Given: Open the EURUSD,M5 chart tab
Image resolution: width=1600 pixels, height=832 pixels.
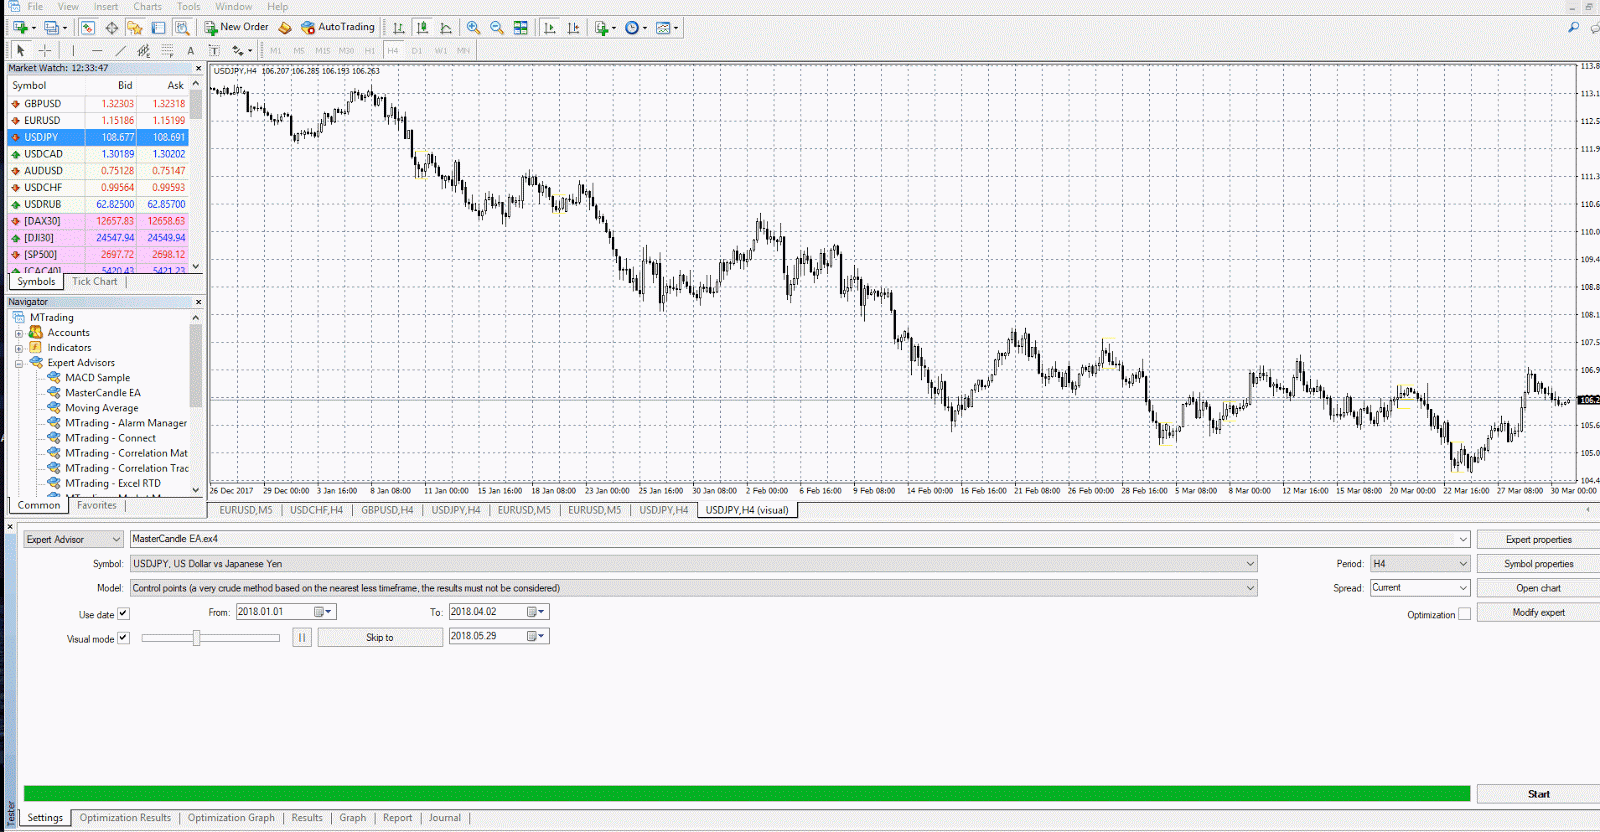Looking at the screenshot, I should pyautogui.click(x=245, y=510).
